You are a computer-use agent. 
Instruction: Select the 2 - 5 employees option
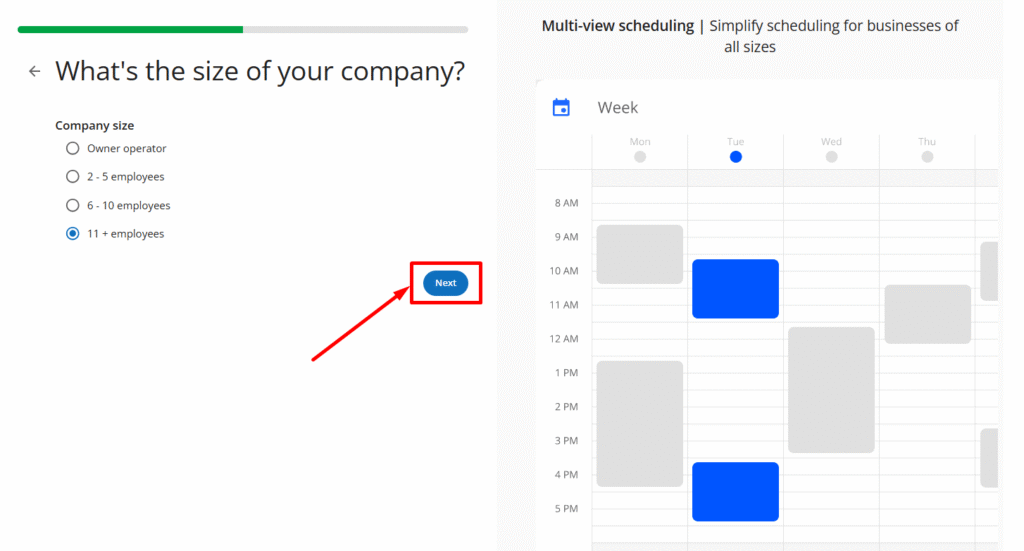(x=72, y=177)
